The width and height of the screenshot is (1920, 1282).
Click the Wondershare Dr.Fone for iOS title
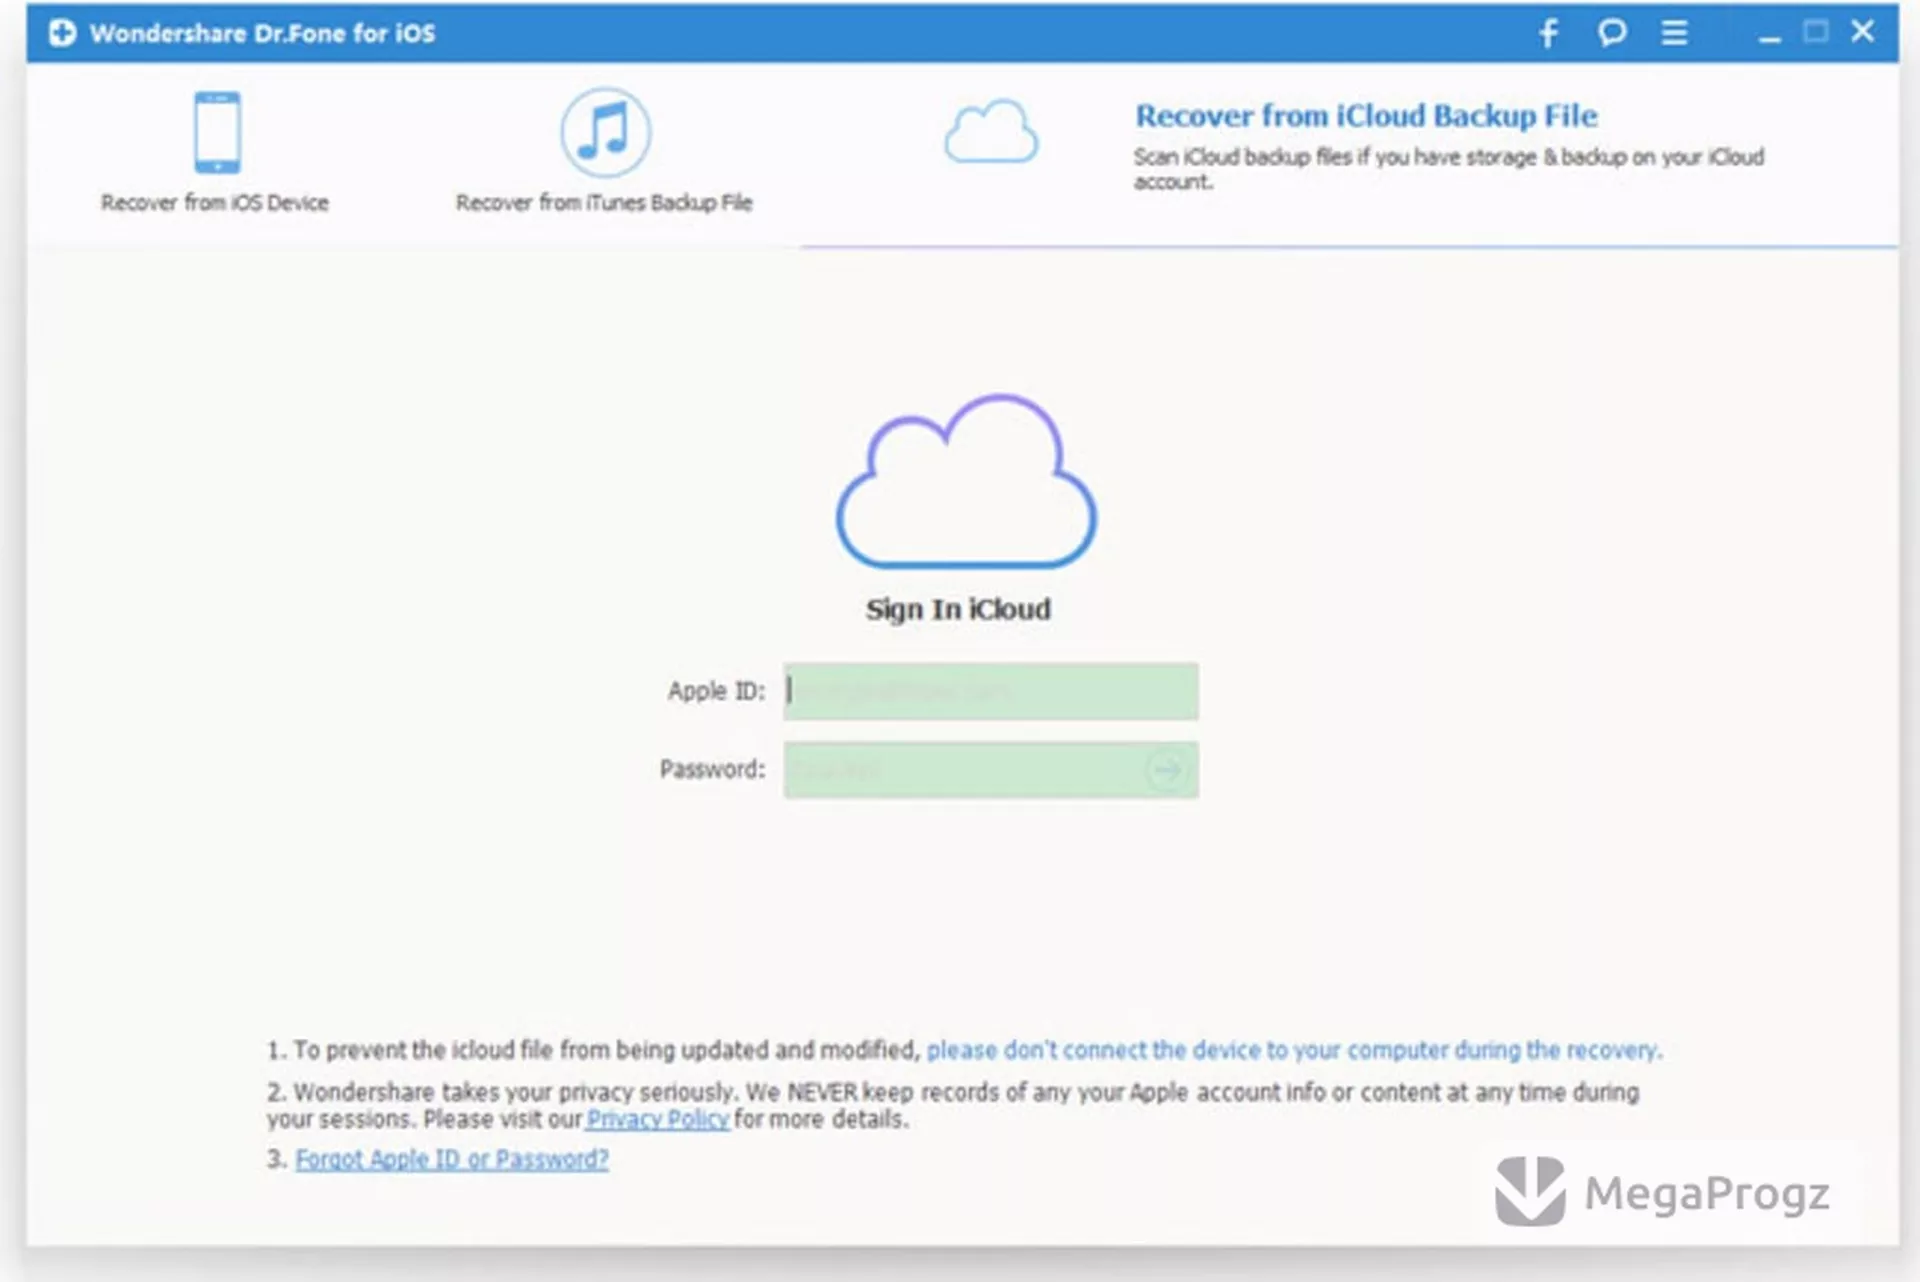263,33
